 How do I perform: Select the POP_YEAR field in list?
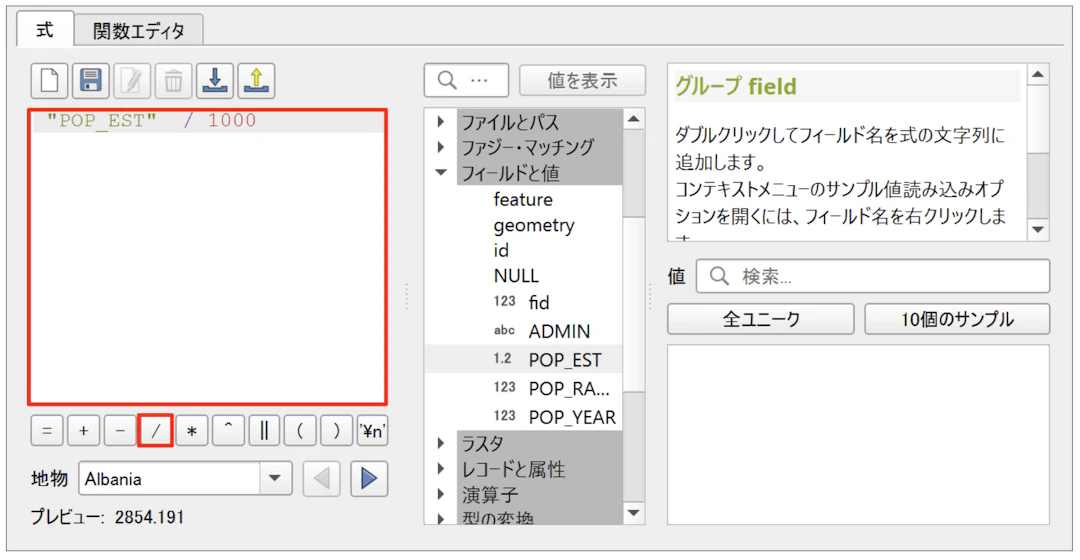click(x=572, y=416)
